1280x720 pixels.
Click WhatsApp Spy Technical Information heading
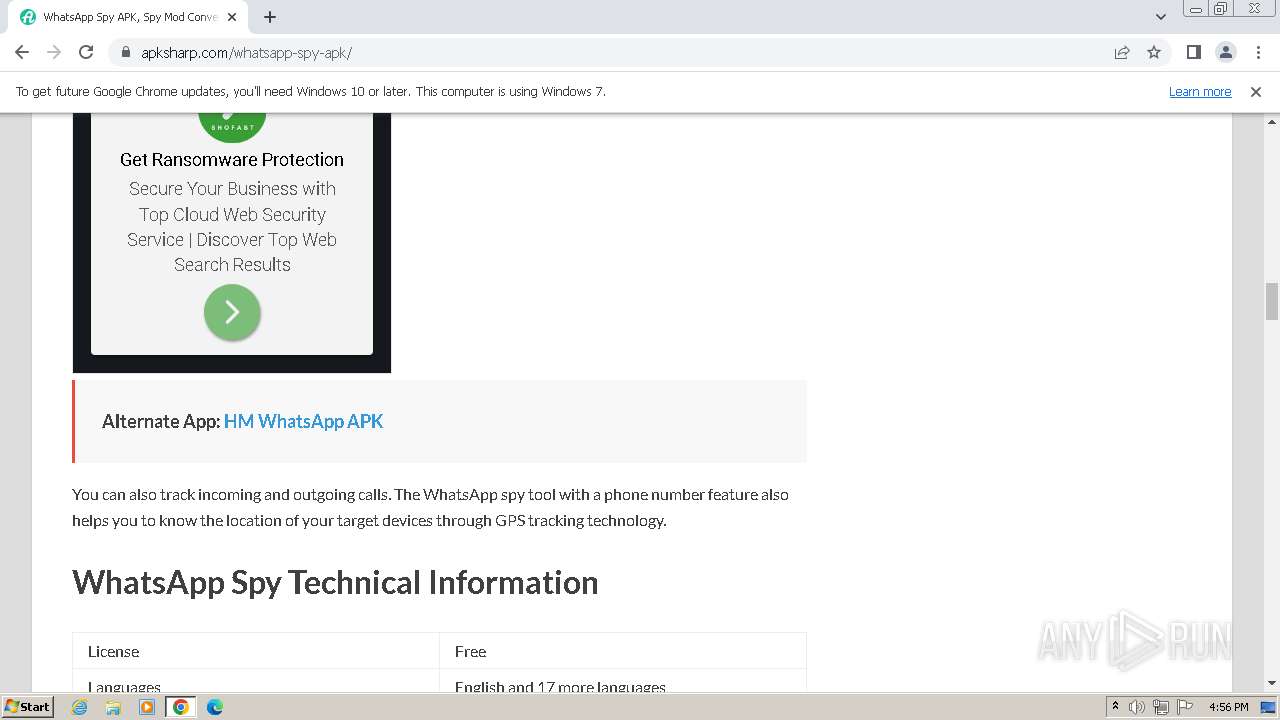[x=335, y=582]
